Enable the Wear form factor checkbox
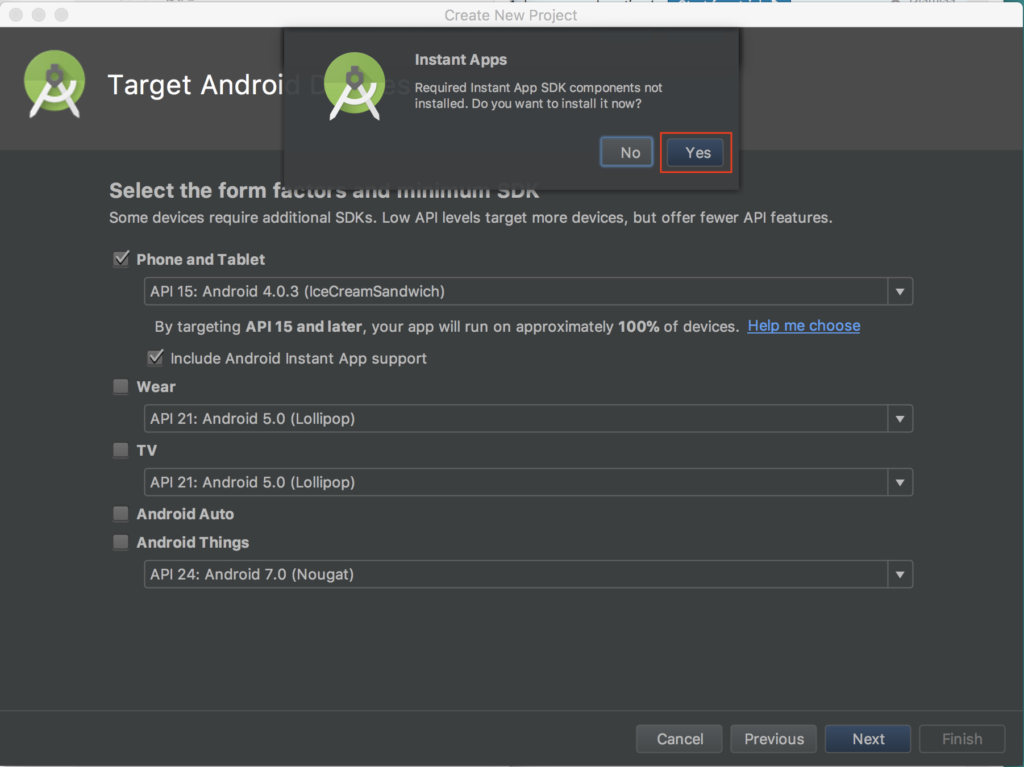This screenshot has width=1024, height=767. click(x=121, y=387)
